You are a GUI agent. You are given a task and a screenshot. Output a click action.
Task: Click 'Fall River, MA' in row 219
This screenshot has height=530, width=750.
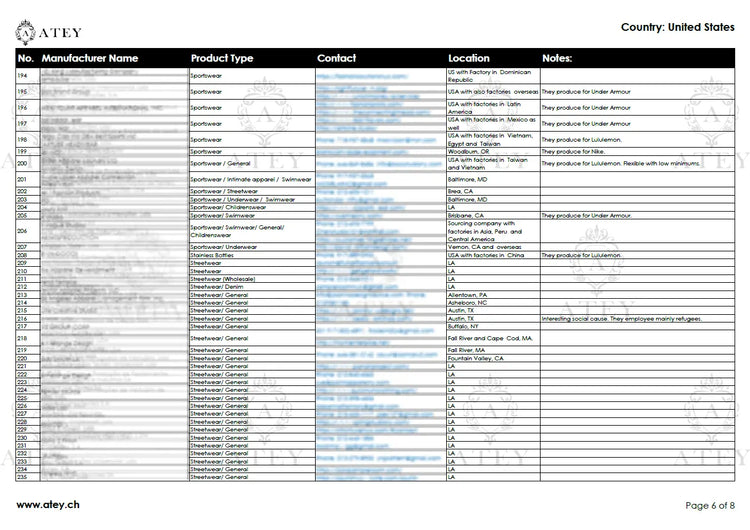pos(466,350)
